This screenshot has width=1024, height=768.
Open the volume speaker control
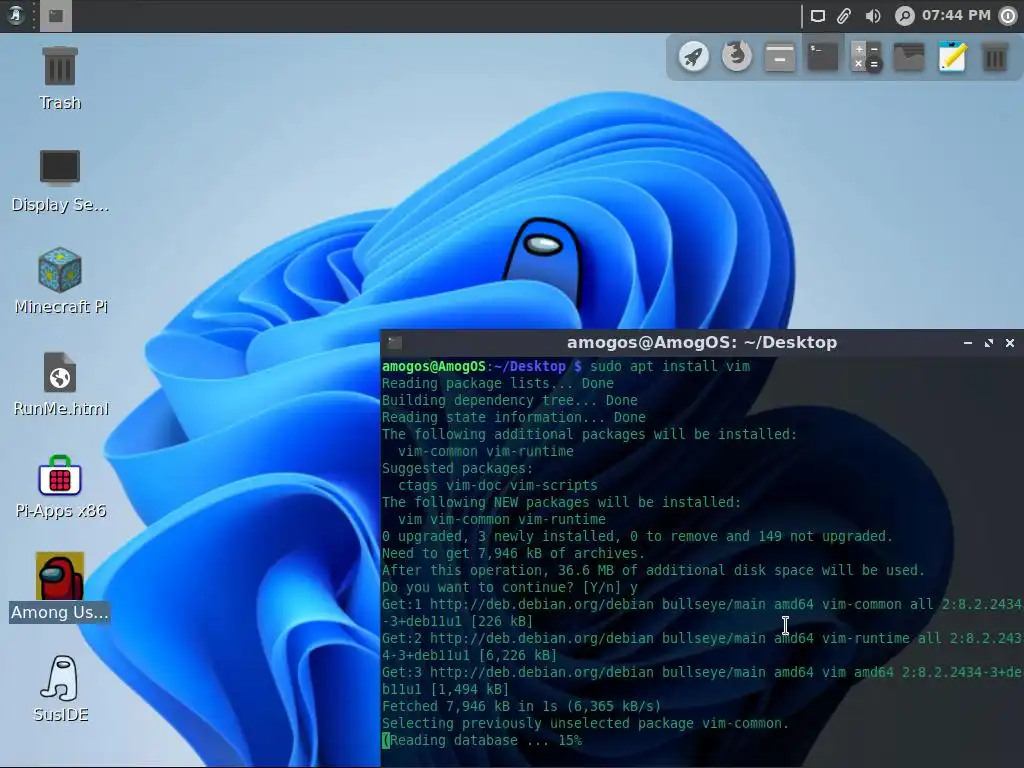[x=872, y=16]
